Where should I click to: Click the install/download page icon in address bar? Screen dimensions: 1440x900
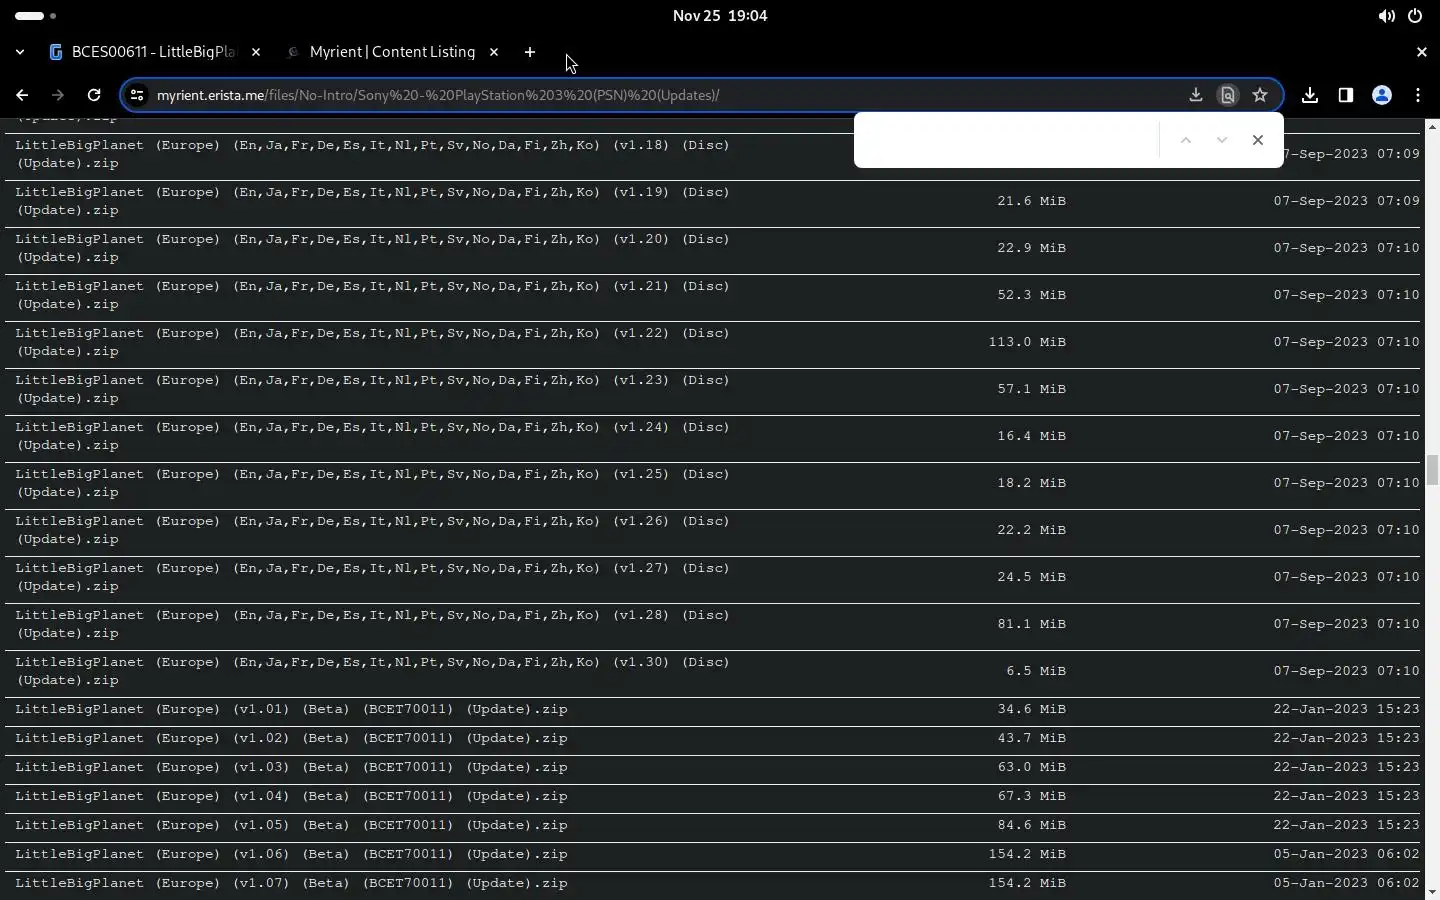tap(1195, 95)
